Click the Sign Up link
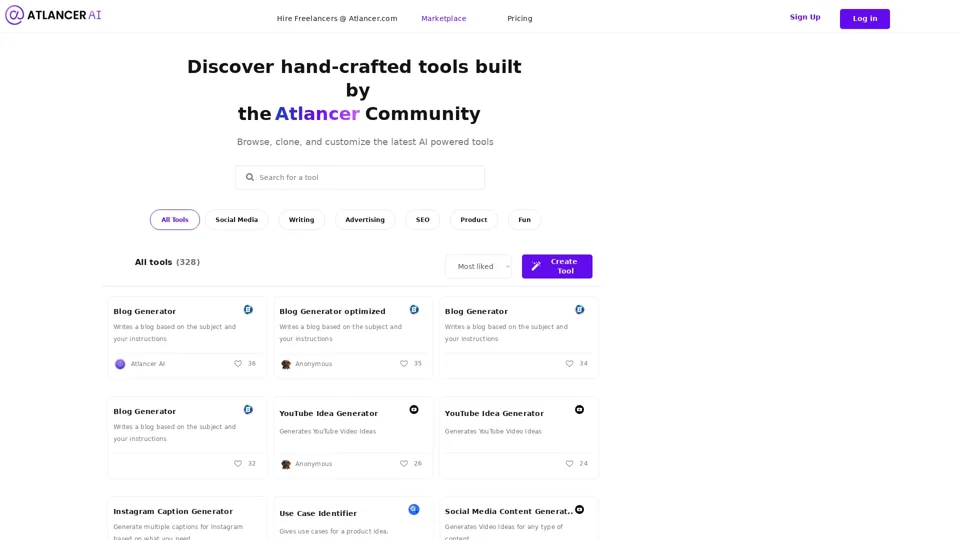This screenshot has width=960, height=540. (805, 17)
